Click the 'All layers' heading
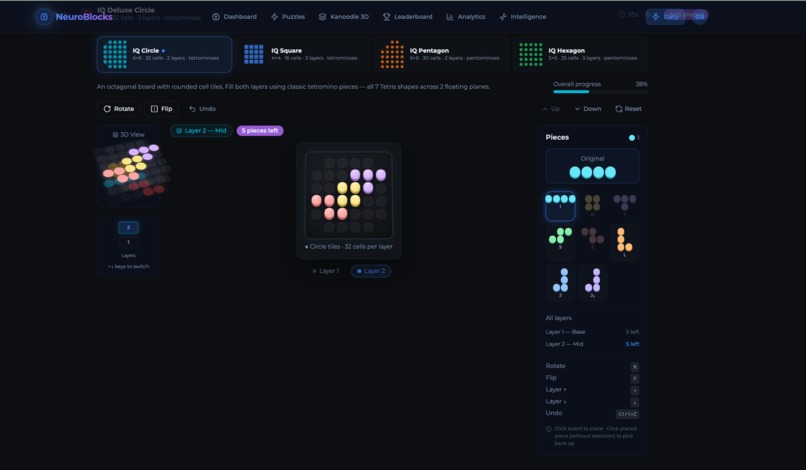This screenshot has width=806, height=470. [x=558, y=318]
